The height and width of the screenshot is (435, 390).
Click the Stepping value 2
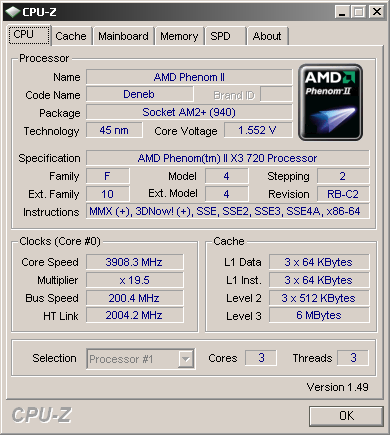point(343,176)
